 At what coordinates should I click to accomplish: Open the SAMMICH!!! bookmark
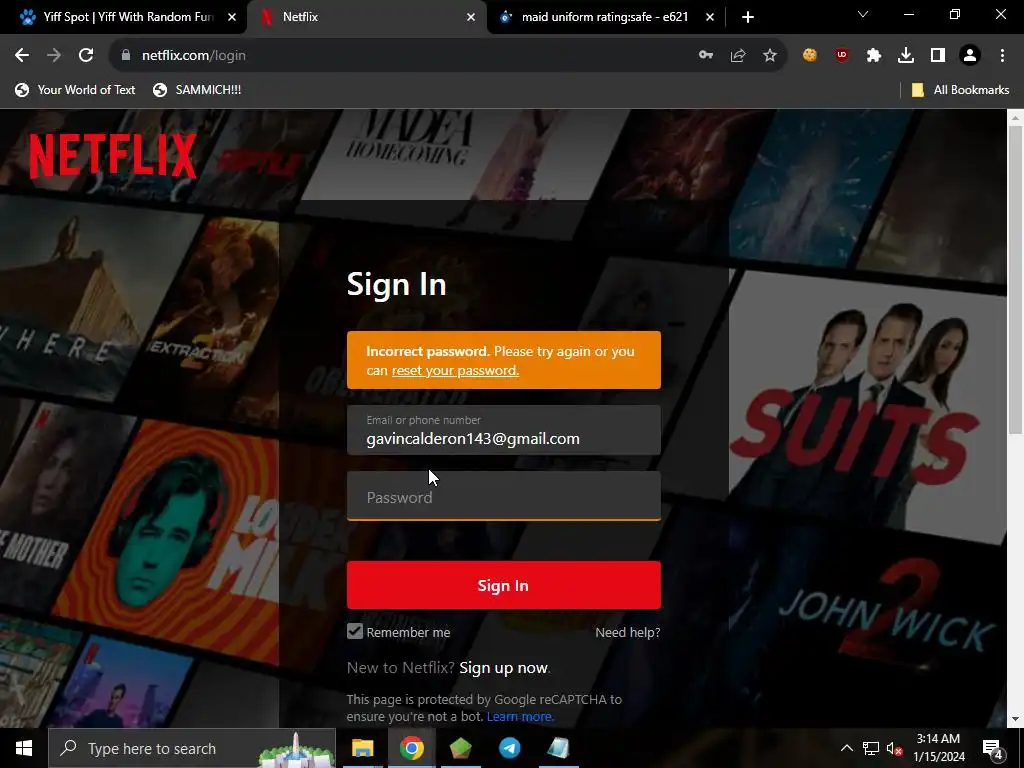(197, 90)
